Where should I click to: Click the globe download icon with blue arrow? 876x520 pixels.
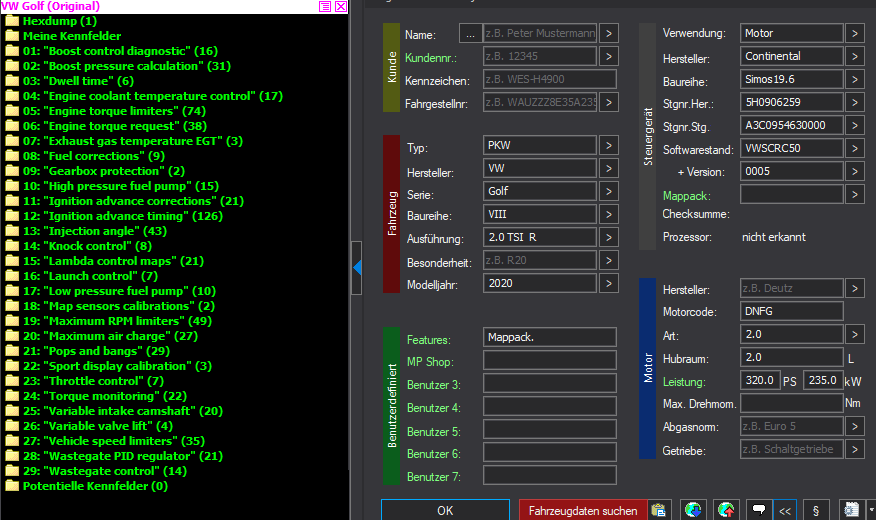coord(693,510)
